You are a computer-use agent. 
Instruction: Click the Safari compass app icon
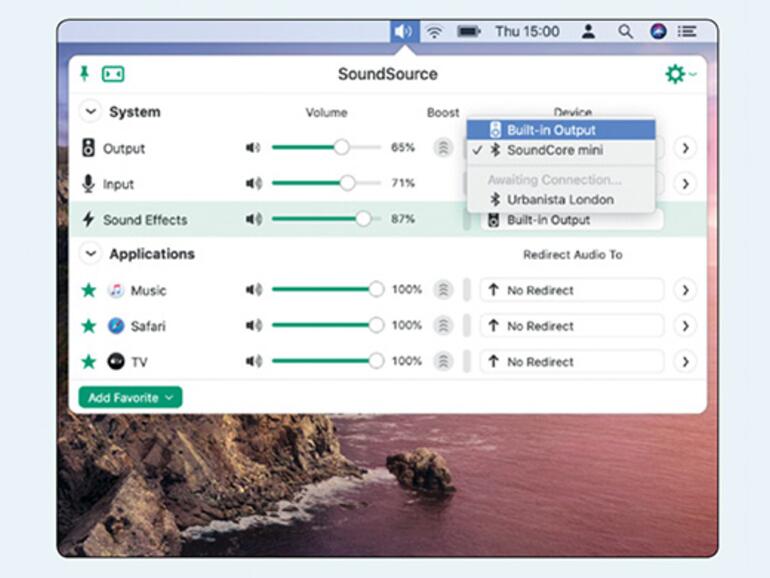point(116,326)
